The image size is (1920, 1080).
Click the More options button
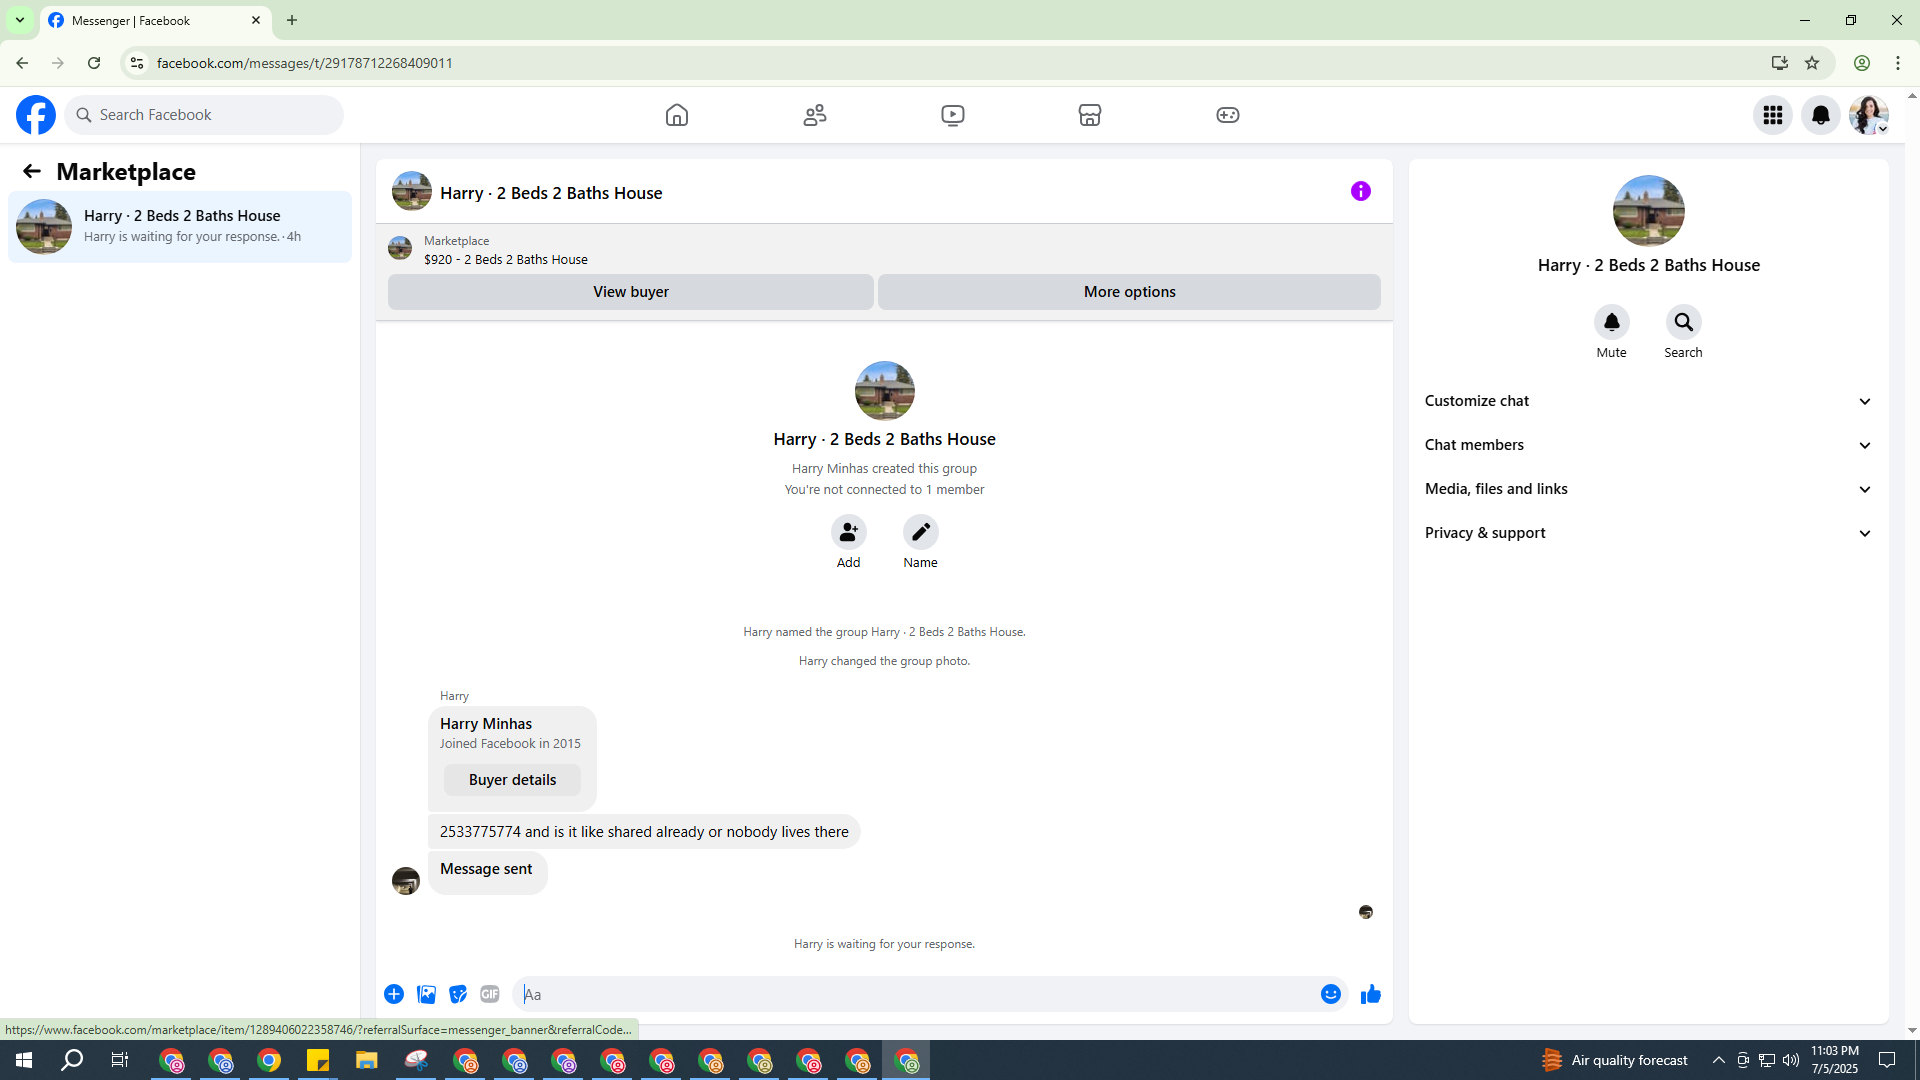pyautogui.click(x=1129, y=292)
